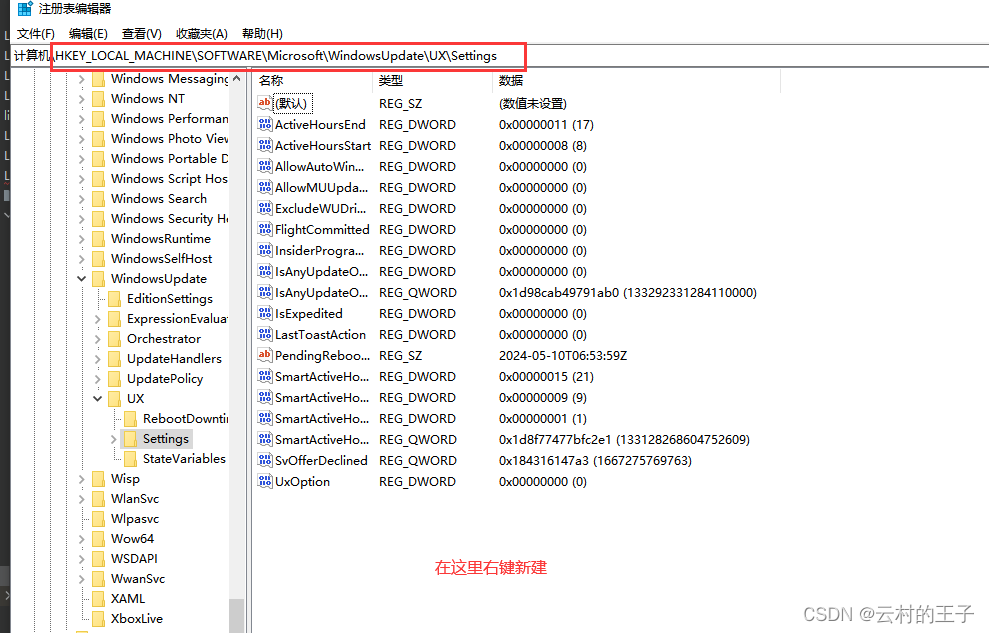Select the IsExpedited value icon
Screen dimensions: 989x633
pos(265,313)
